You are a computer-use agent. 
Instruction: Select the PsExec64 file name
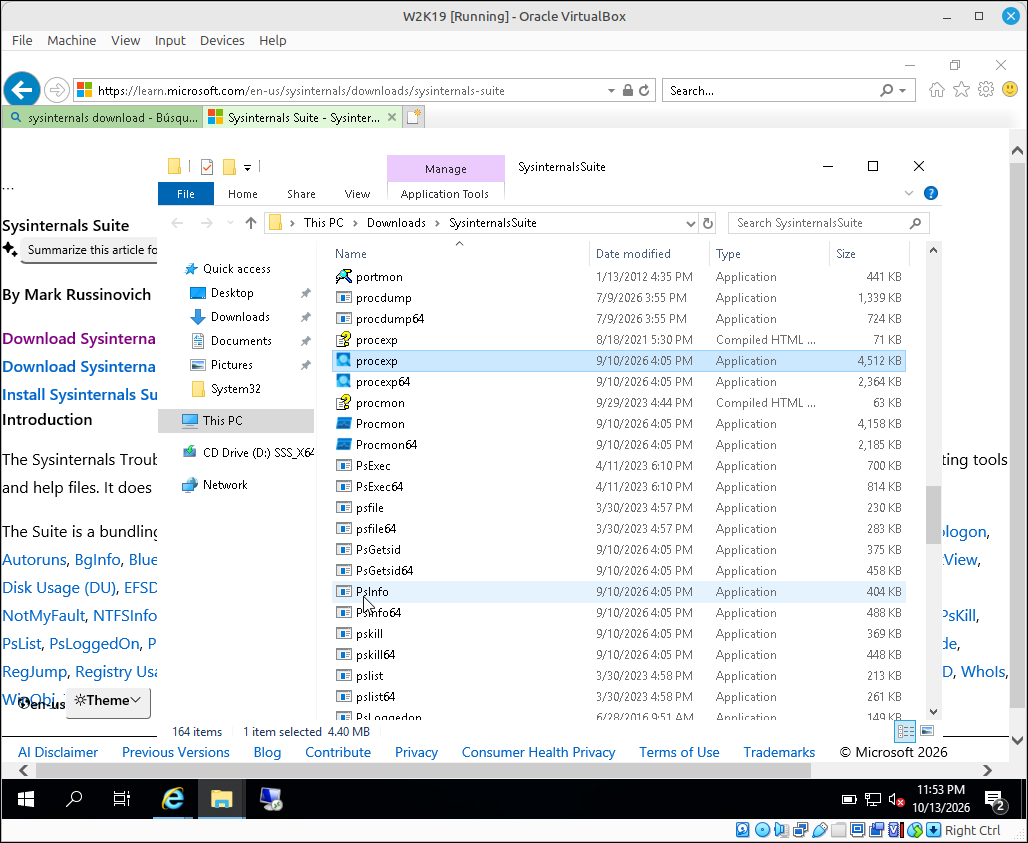380,486
